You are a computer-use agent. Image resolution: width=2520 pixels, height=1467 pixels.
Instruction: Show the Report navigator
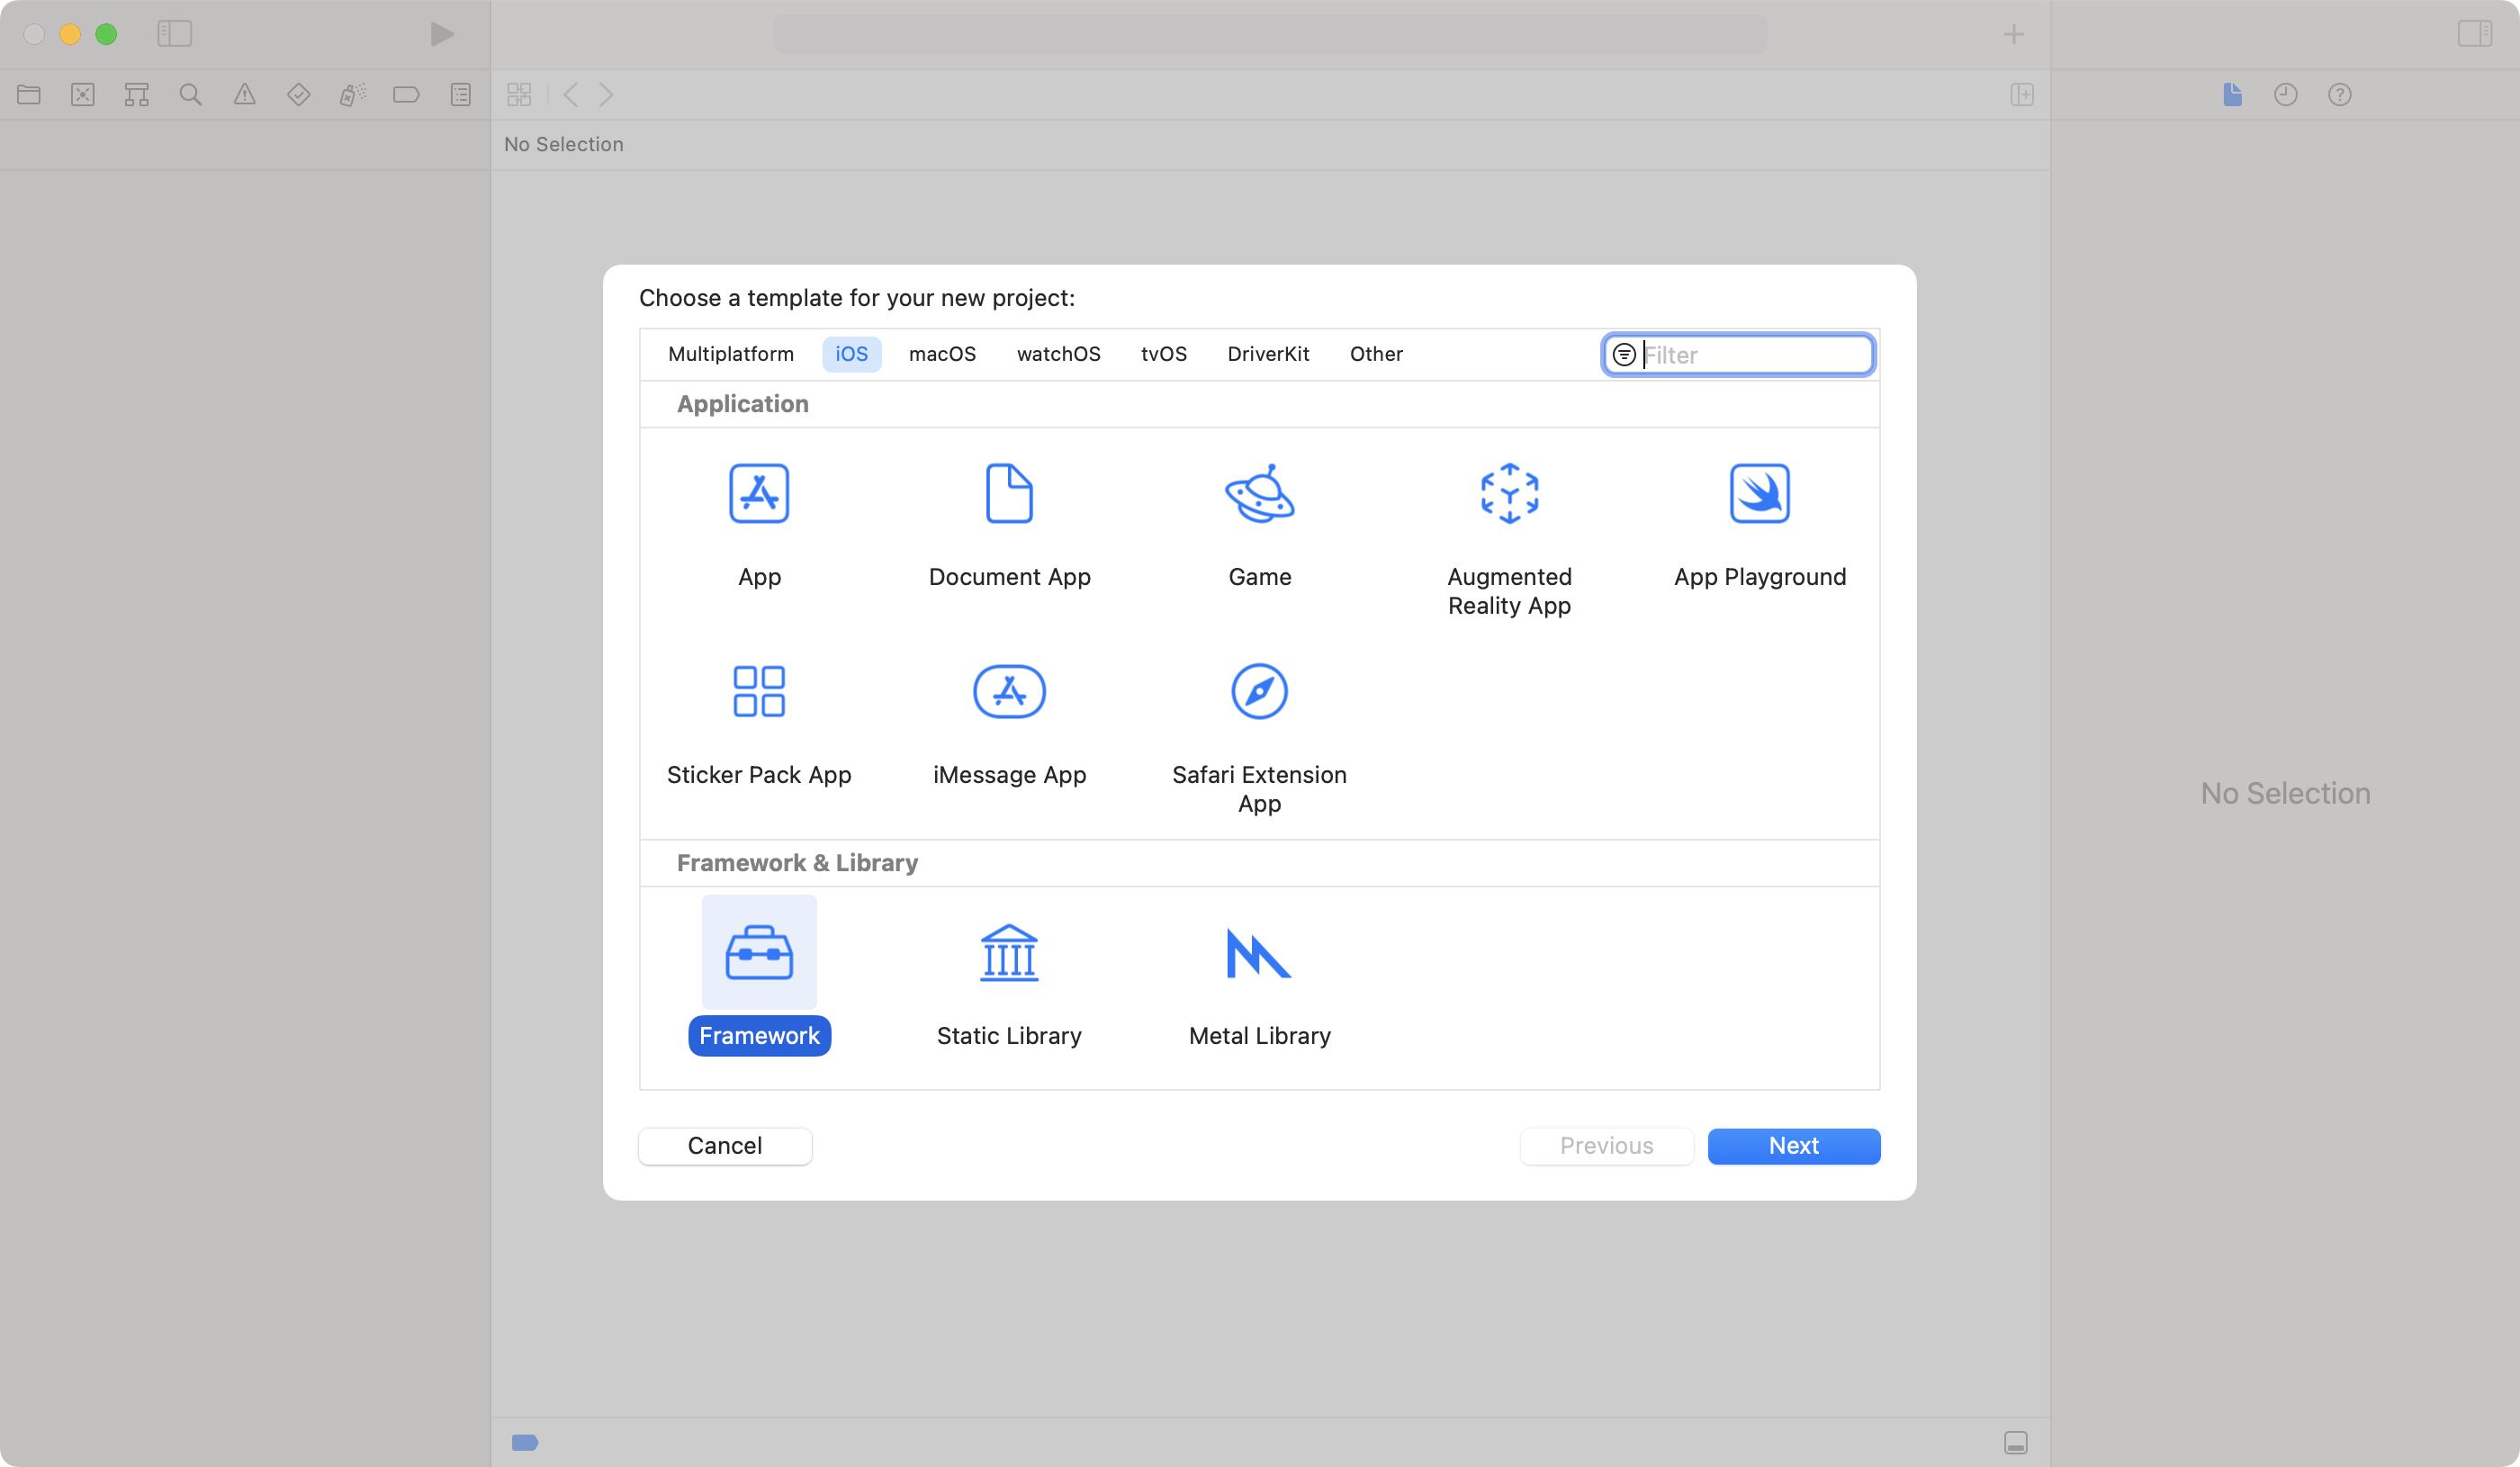tap(461, 95)
